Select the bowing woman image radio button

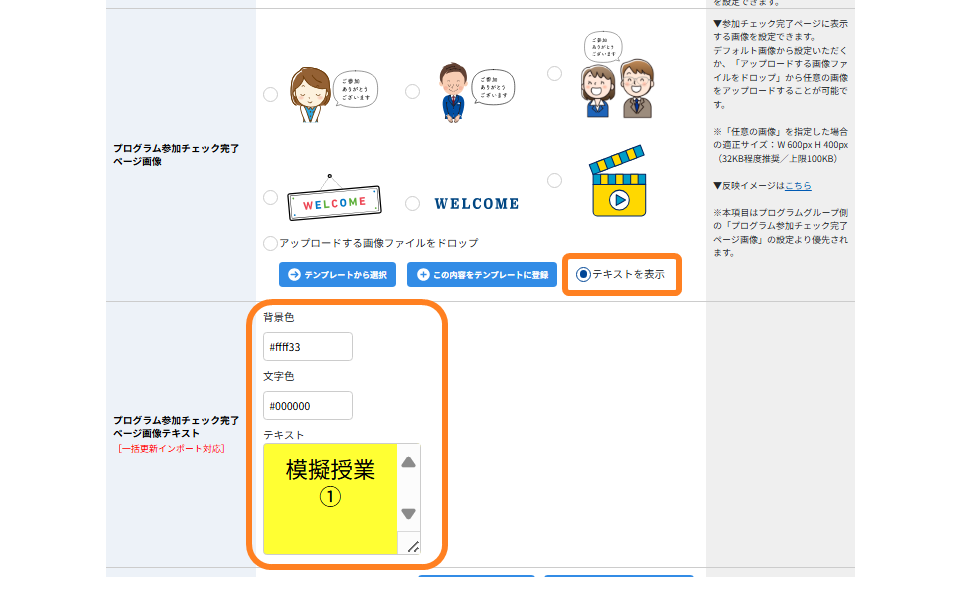270,94
